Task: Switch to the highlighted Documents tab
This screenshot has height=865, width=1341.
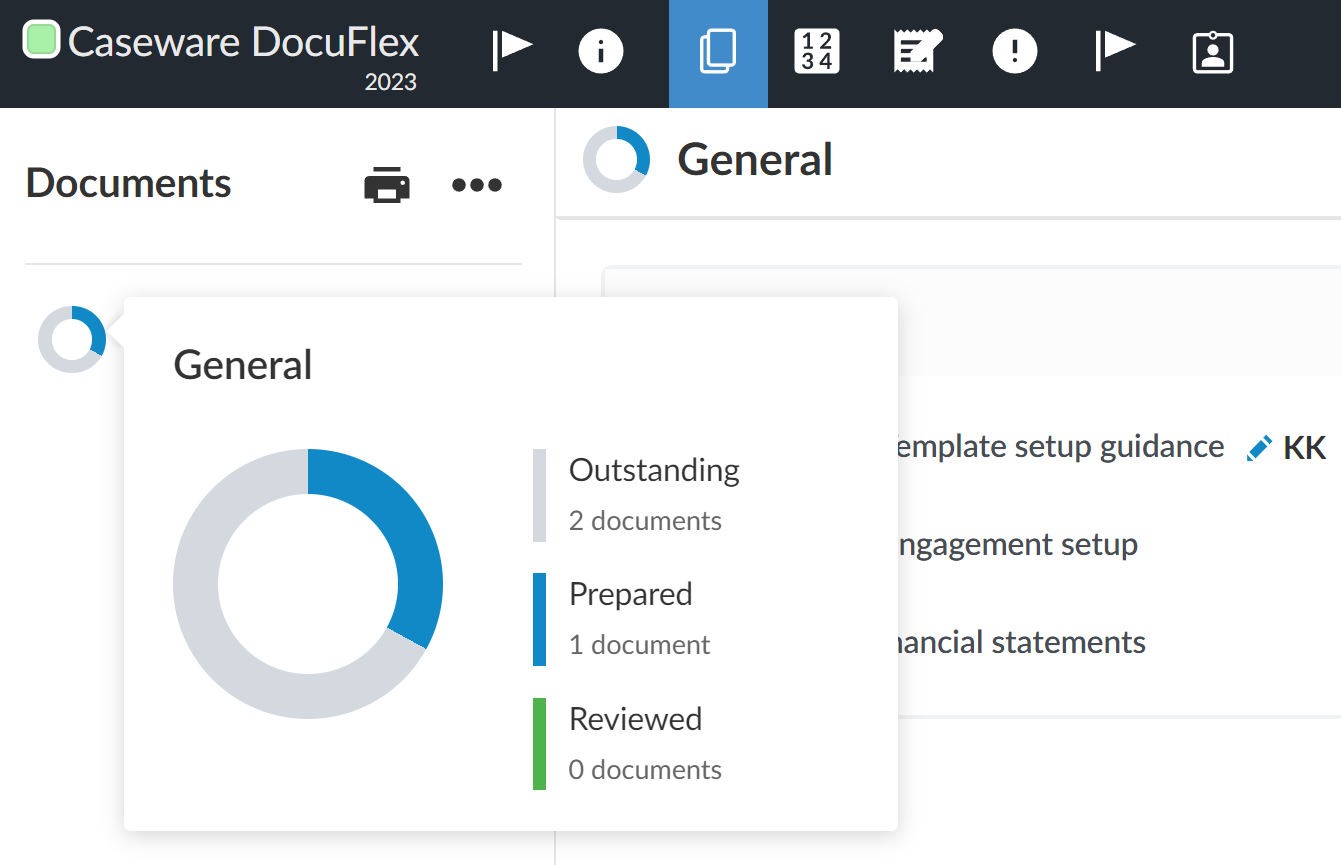Action: (718, 51)
